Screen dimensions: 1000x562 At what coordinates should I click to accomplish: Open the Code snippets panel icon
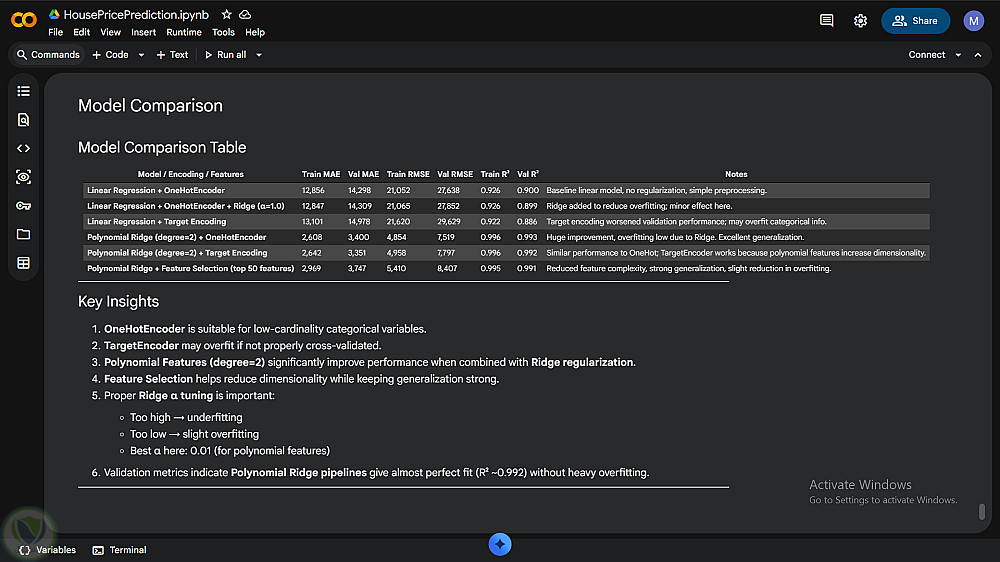coord(23,148)
